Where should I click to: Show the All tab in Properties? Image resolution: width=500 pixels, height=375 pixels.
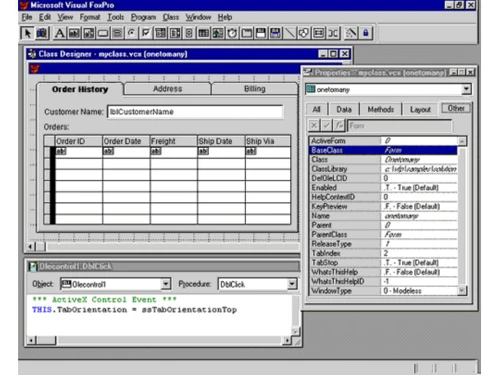pos(317,109)
